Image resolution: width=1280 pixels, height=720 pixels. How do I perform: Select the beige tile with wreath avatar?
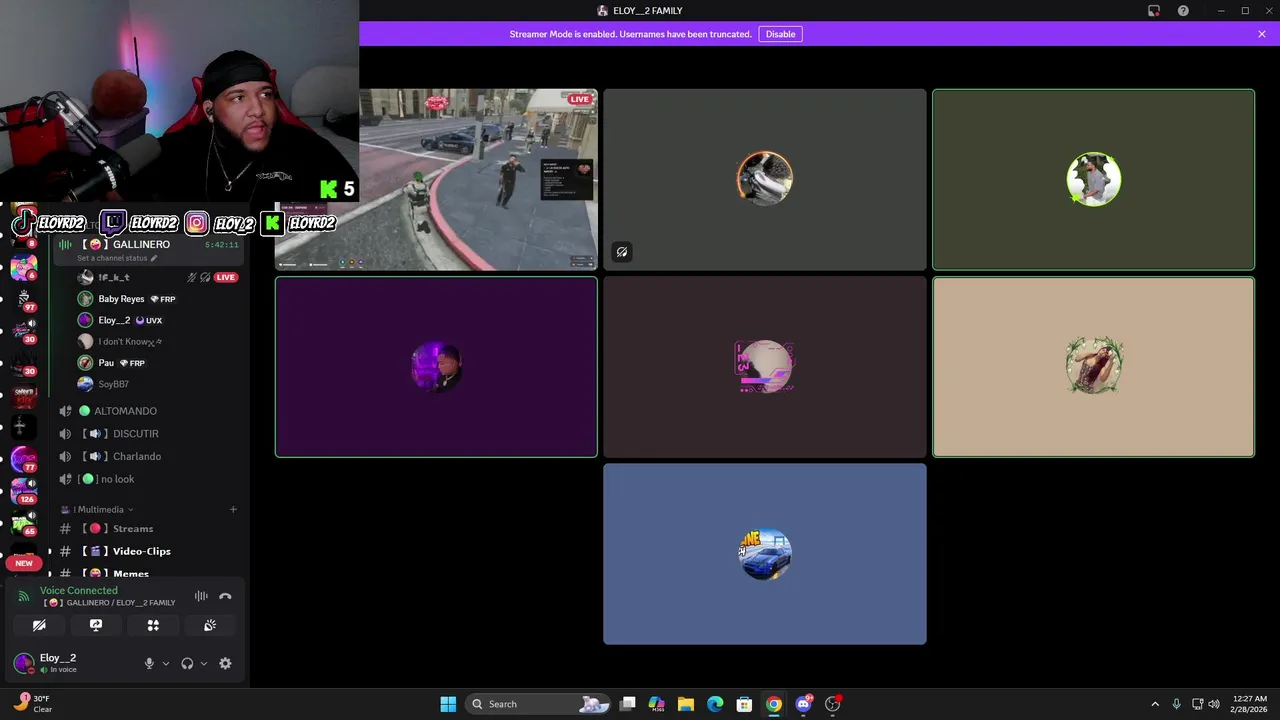(1093, 367)
